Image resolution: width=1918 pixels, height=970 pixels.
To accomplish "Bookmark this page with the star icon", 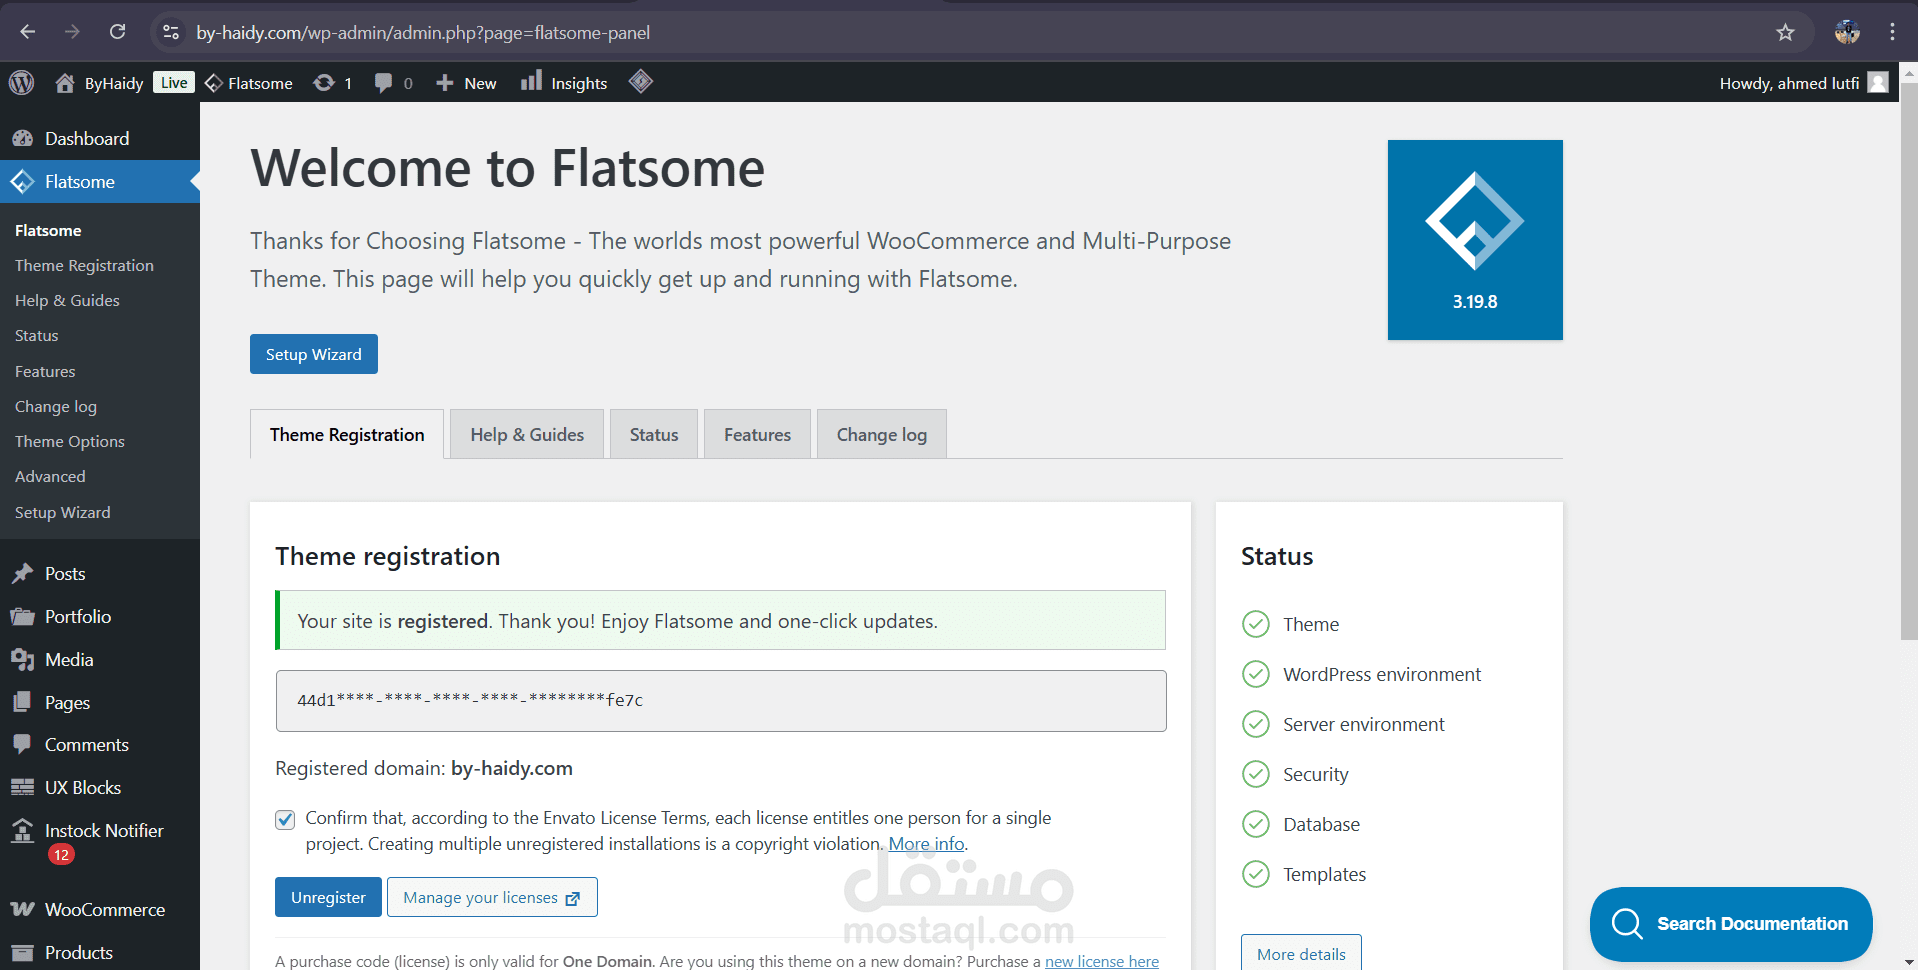I will pos(1785,32).
